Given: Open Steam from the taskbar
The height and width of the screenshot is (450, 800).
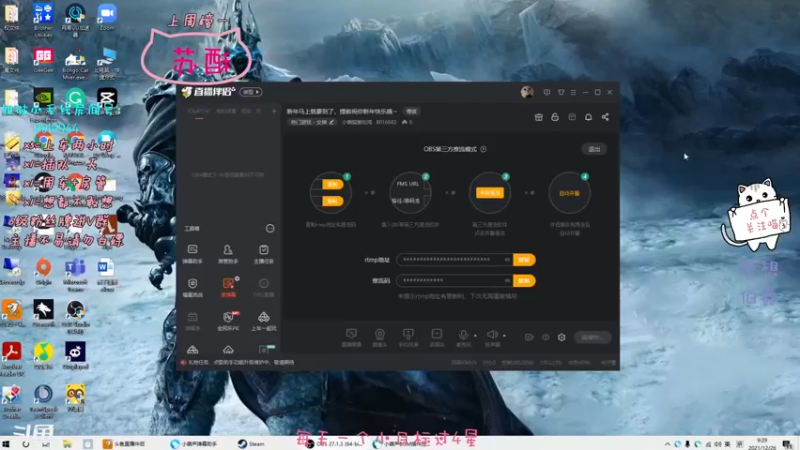Looking at the screenshot, I should (251, 444).
